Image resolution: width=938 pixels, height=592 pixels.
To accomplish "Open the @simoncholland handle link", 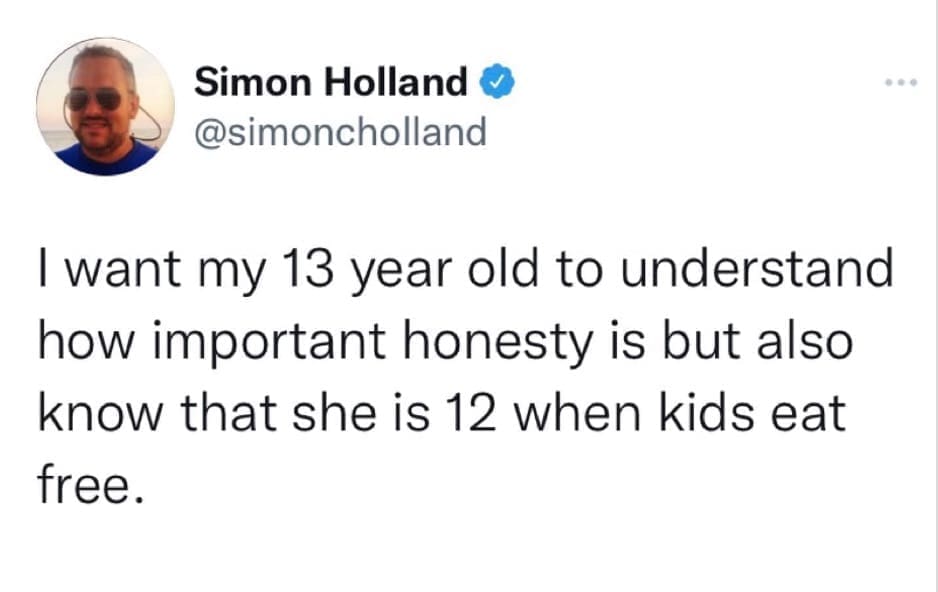I will (340, 131).
